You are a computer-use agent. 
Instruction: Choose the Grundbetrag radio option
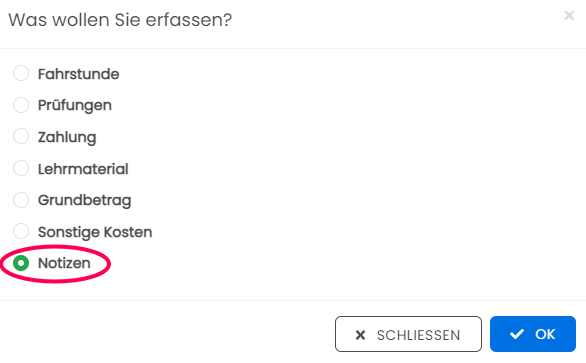click(x=21, y=200)
